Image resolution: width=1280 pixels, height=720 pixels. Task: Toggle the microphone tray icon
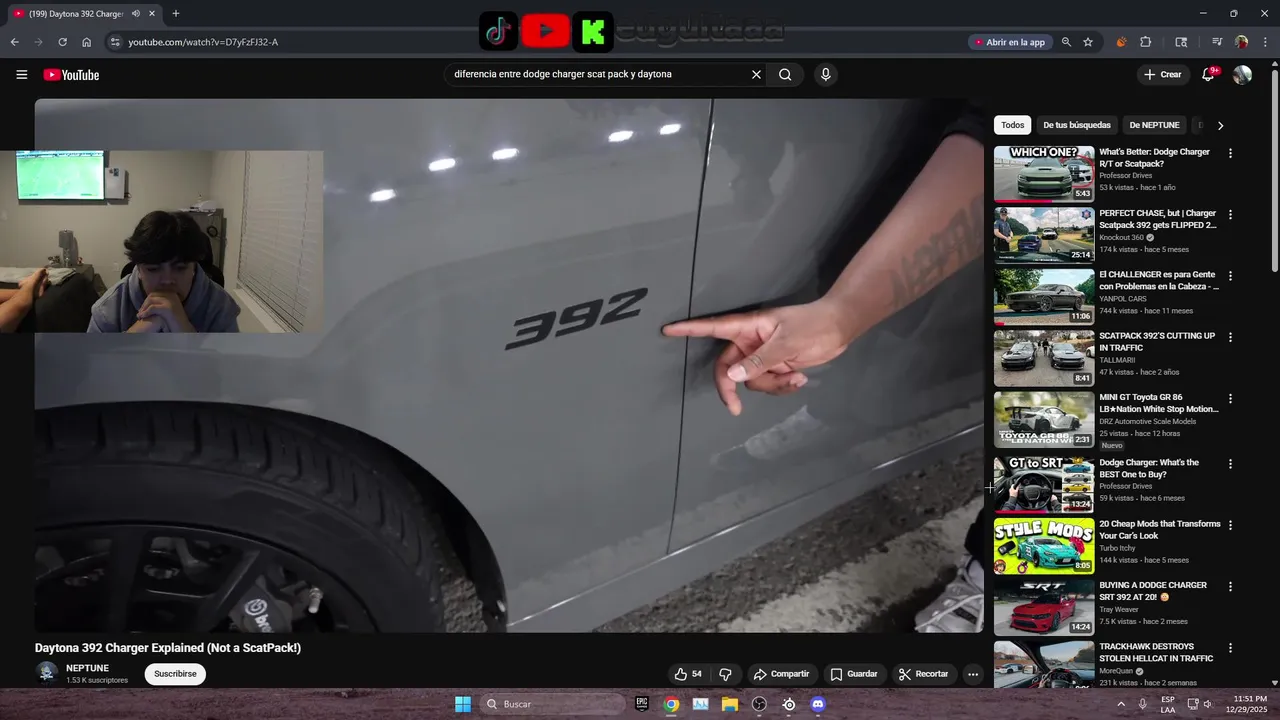pos(1143,704)
